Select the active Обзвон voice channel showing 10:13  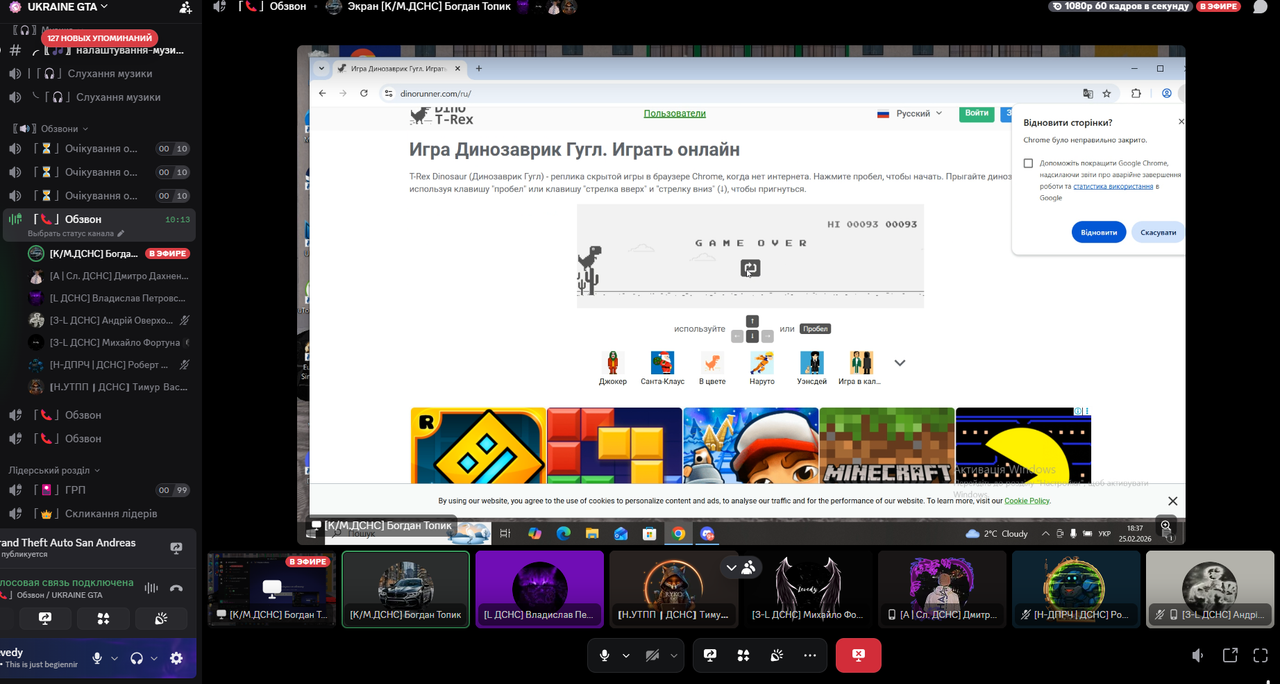tap(100, 219)
